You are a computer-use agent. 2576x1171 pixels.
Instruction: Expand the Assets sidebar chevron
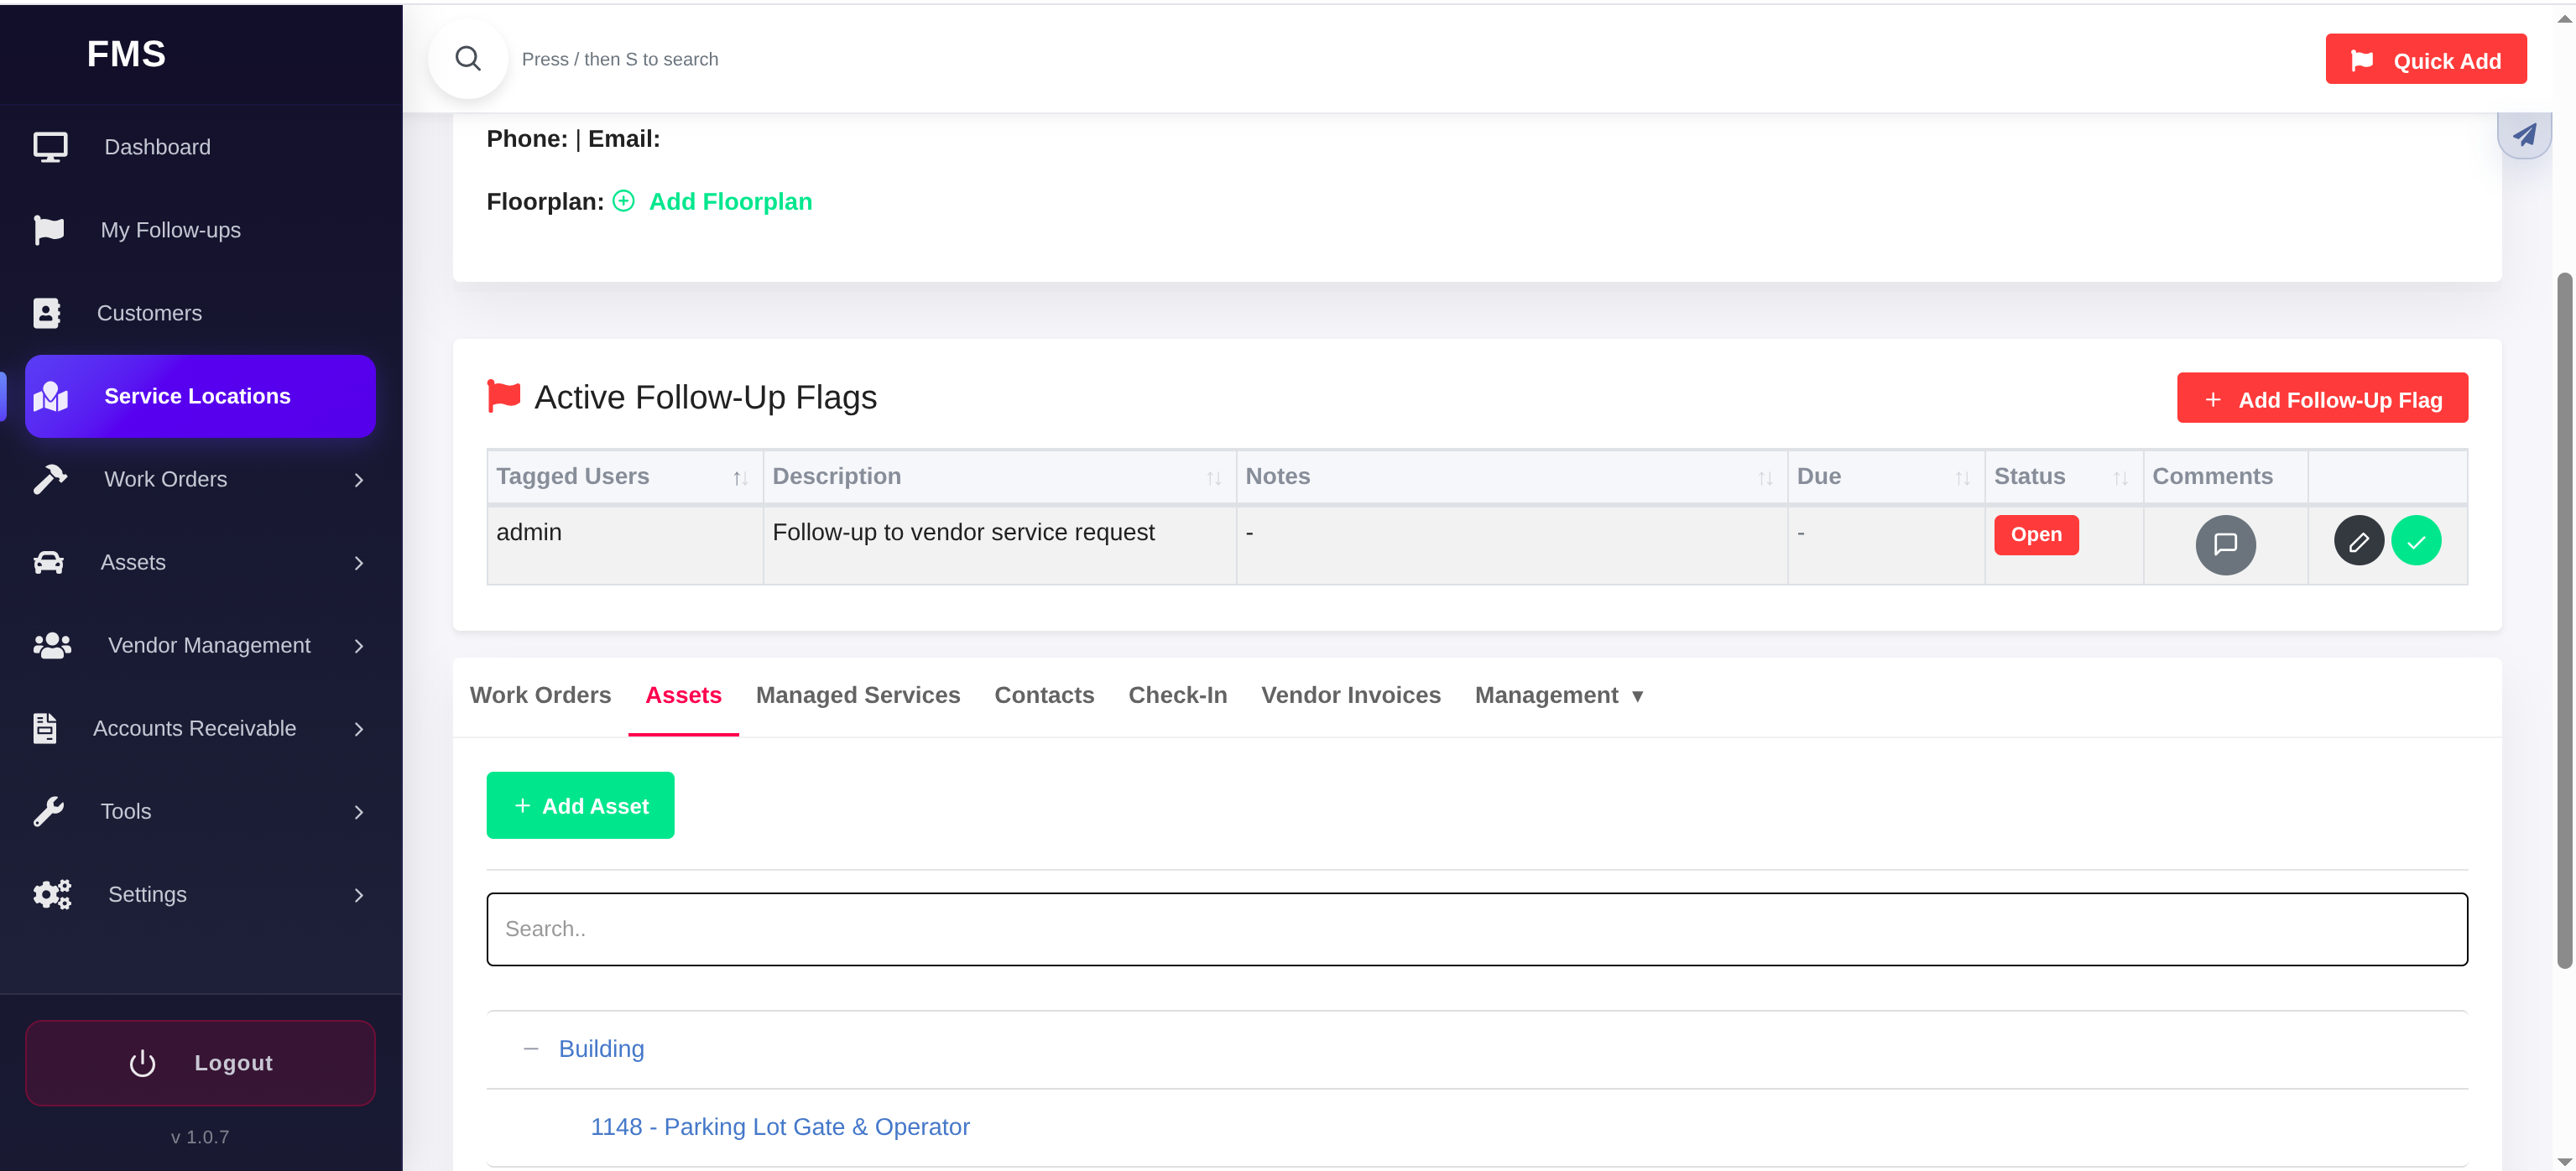pyautogui.click(x=359, y=563)
